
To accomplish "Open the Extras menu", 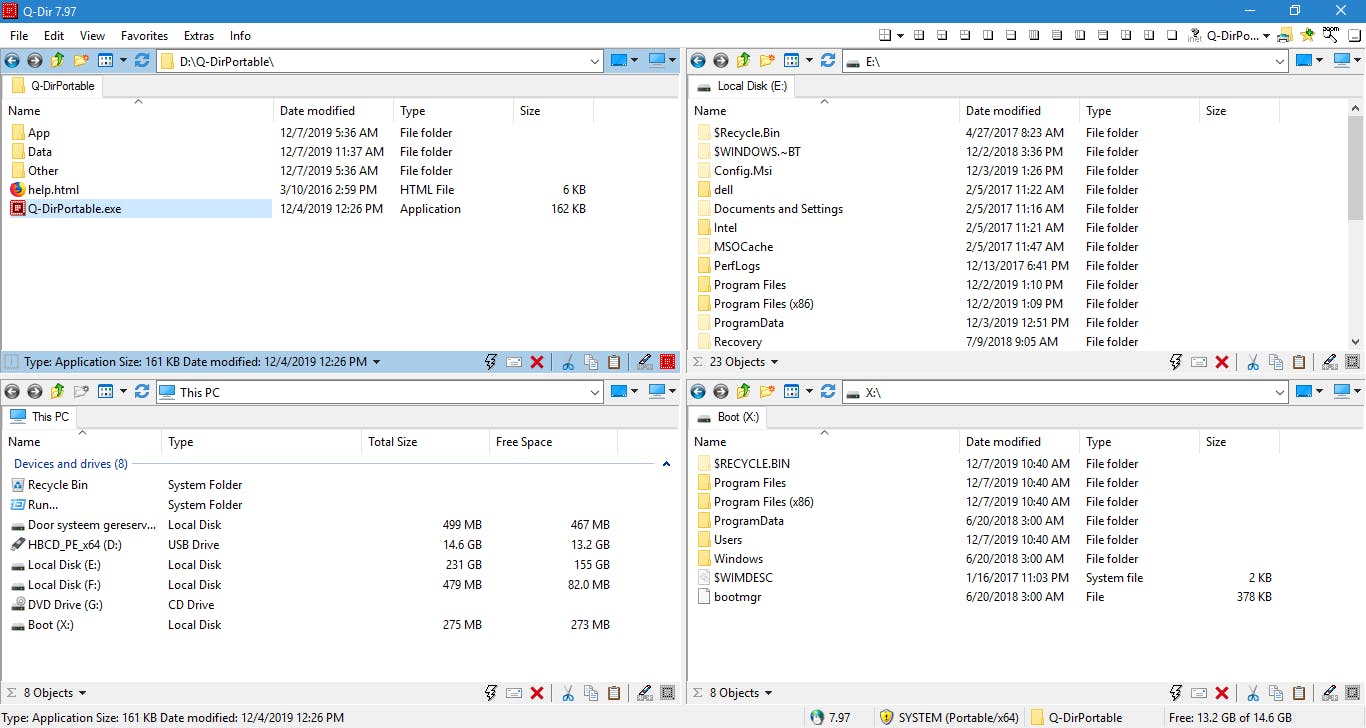I will coord(199,35).
